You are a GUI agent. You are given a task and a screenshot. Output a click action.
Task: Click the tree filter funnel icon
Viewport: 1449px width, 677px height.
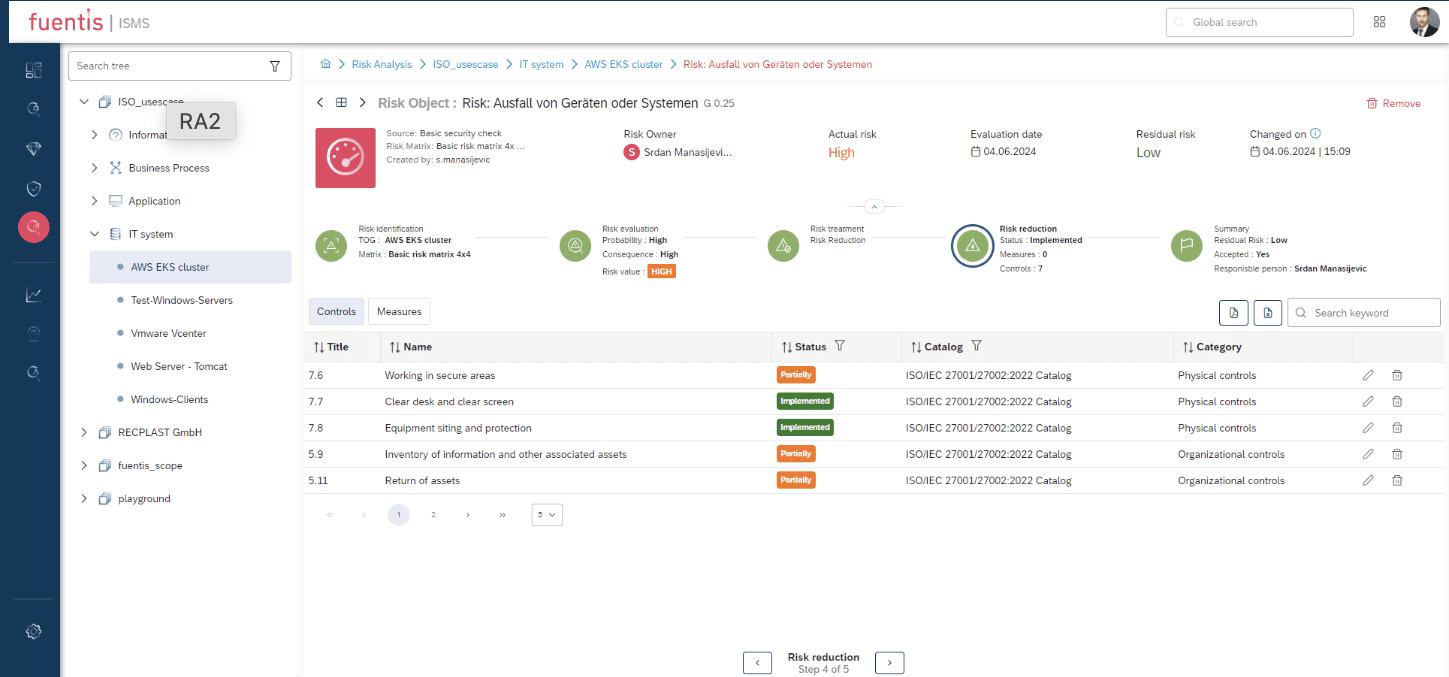coord(275,66)
